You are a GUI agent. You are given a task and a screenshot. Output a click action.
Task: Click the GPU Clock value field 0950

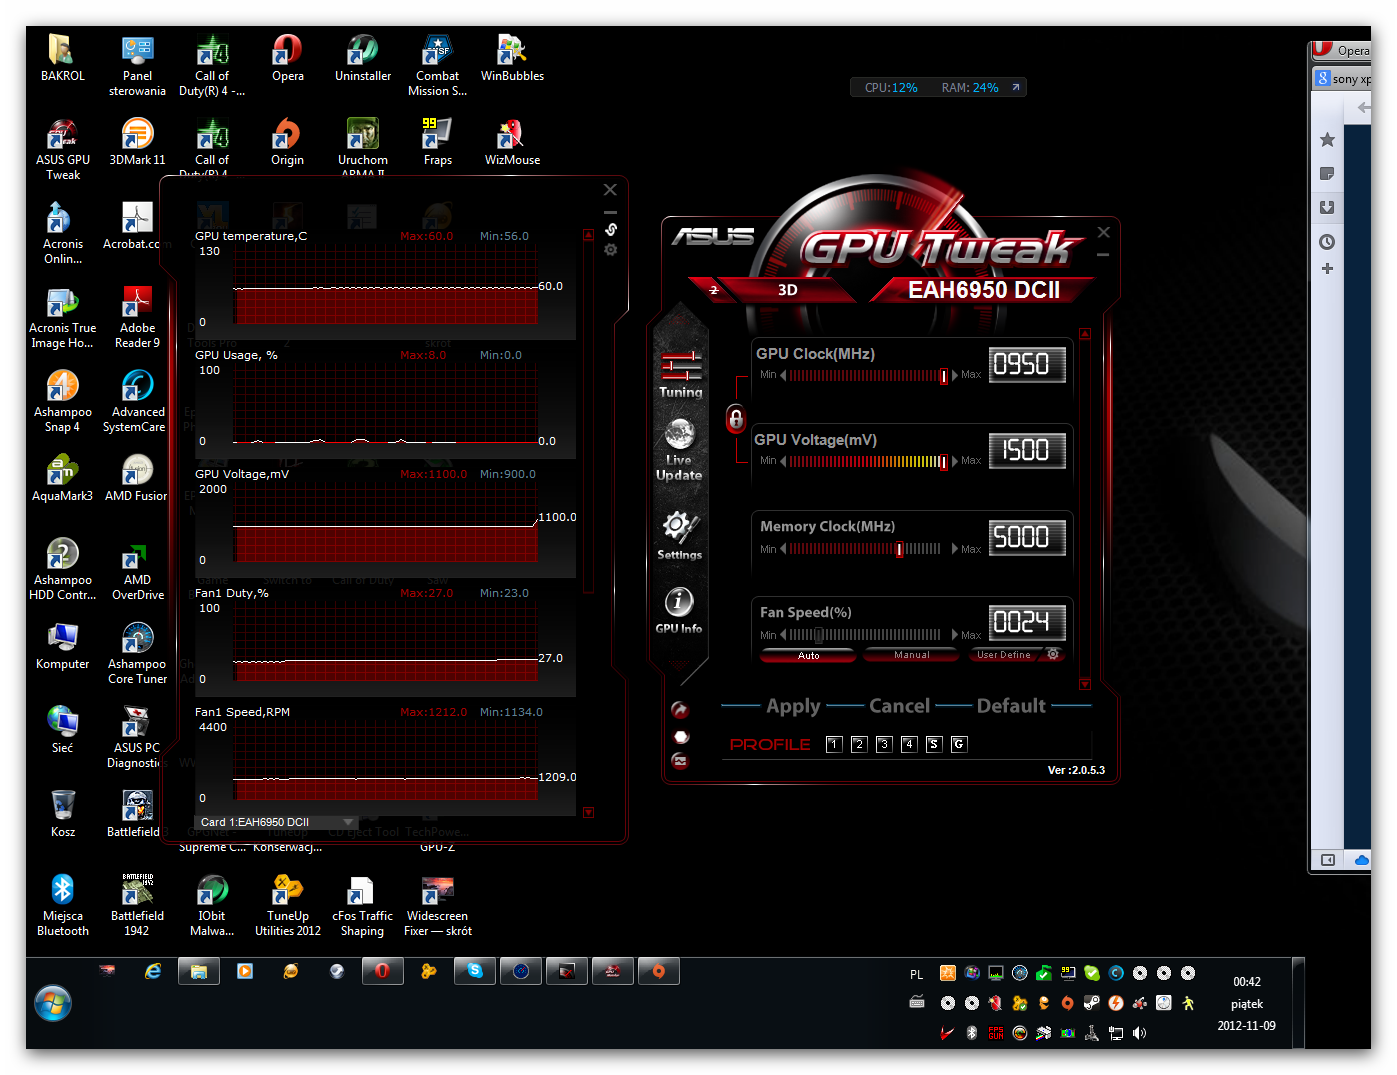1026,365
